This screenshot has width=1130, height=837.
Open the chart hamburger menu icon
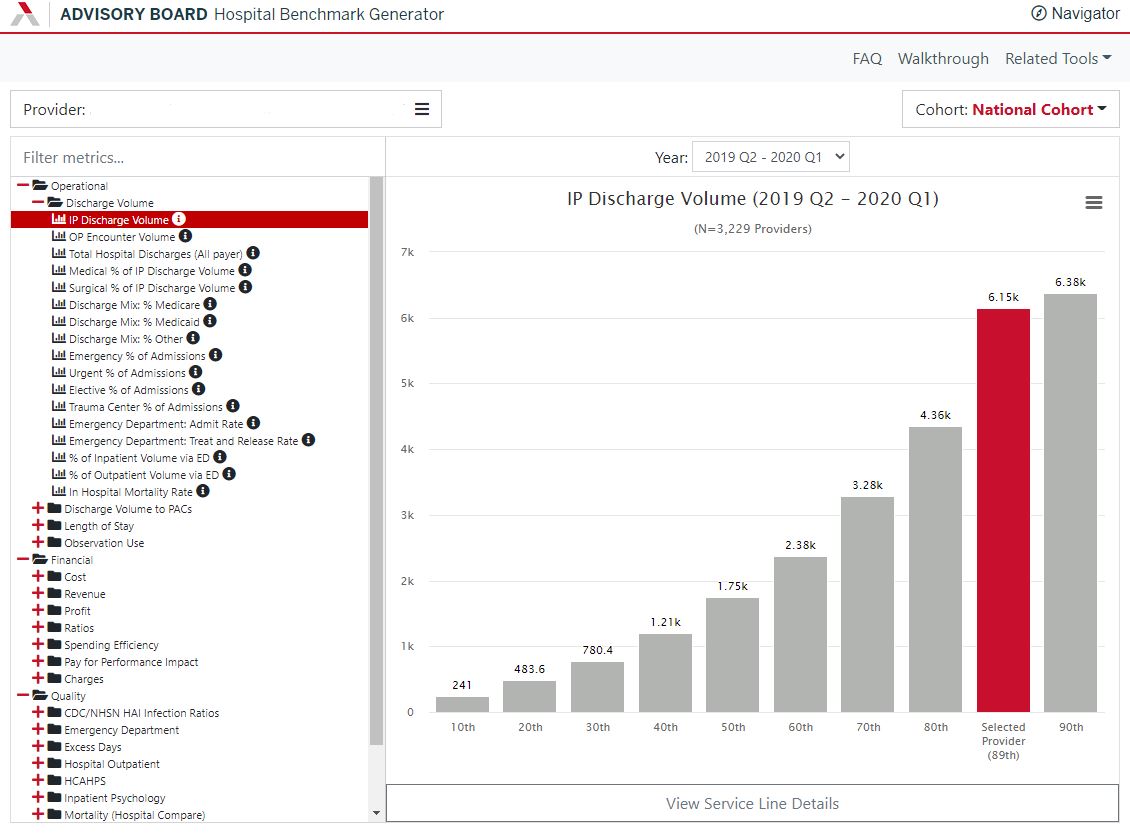1094,203
